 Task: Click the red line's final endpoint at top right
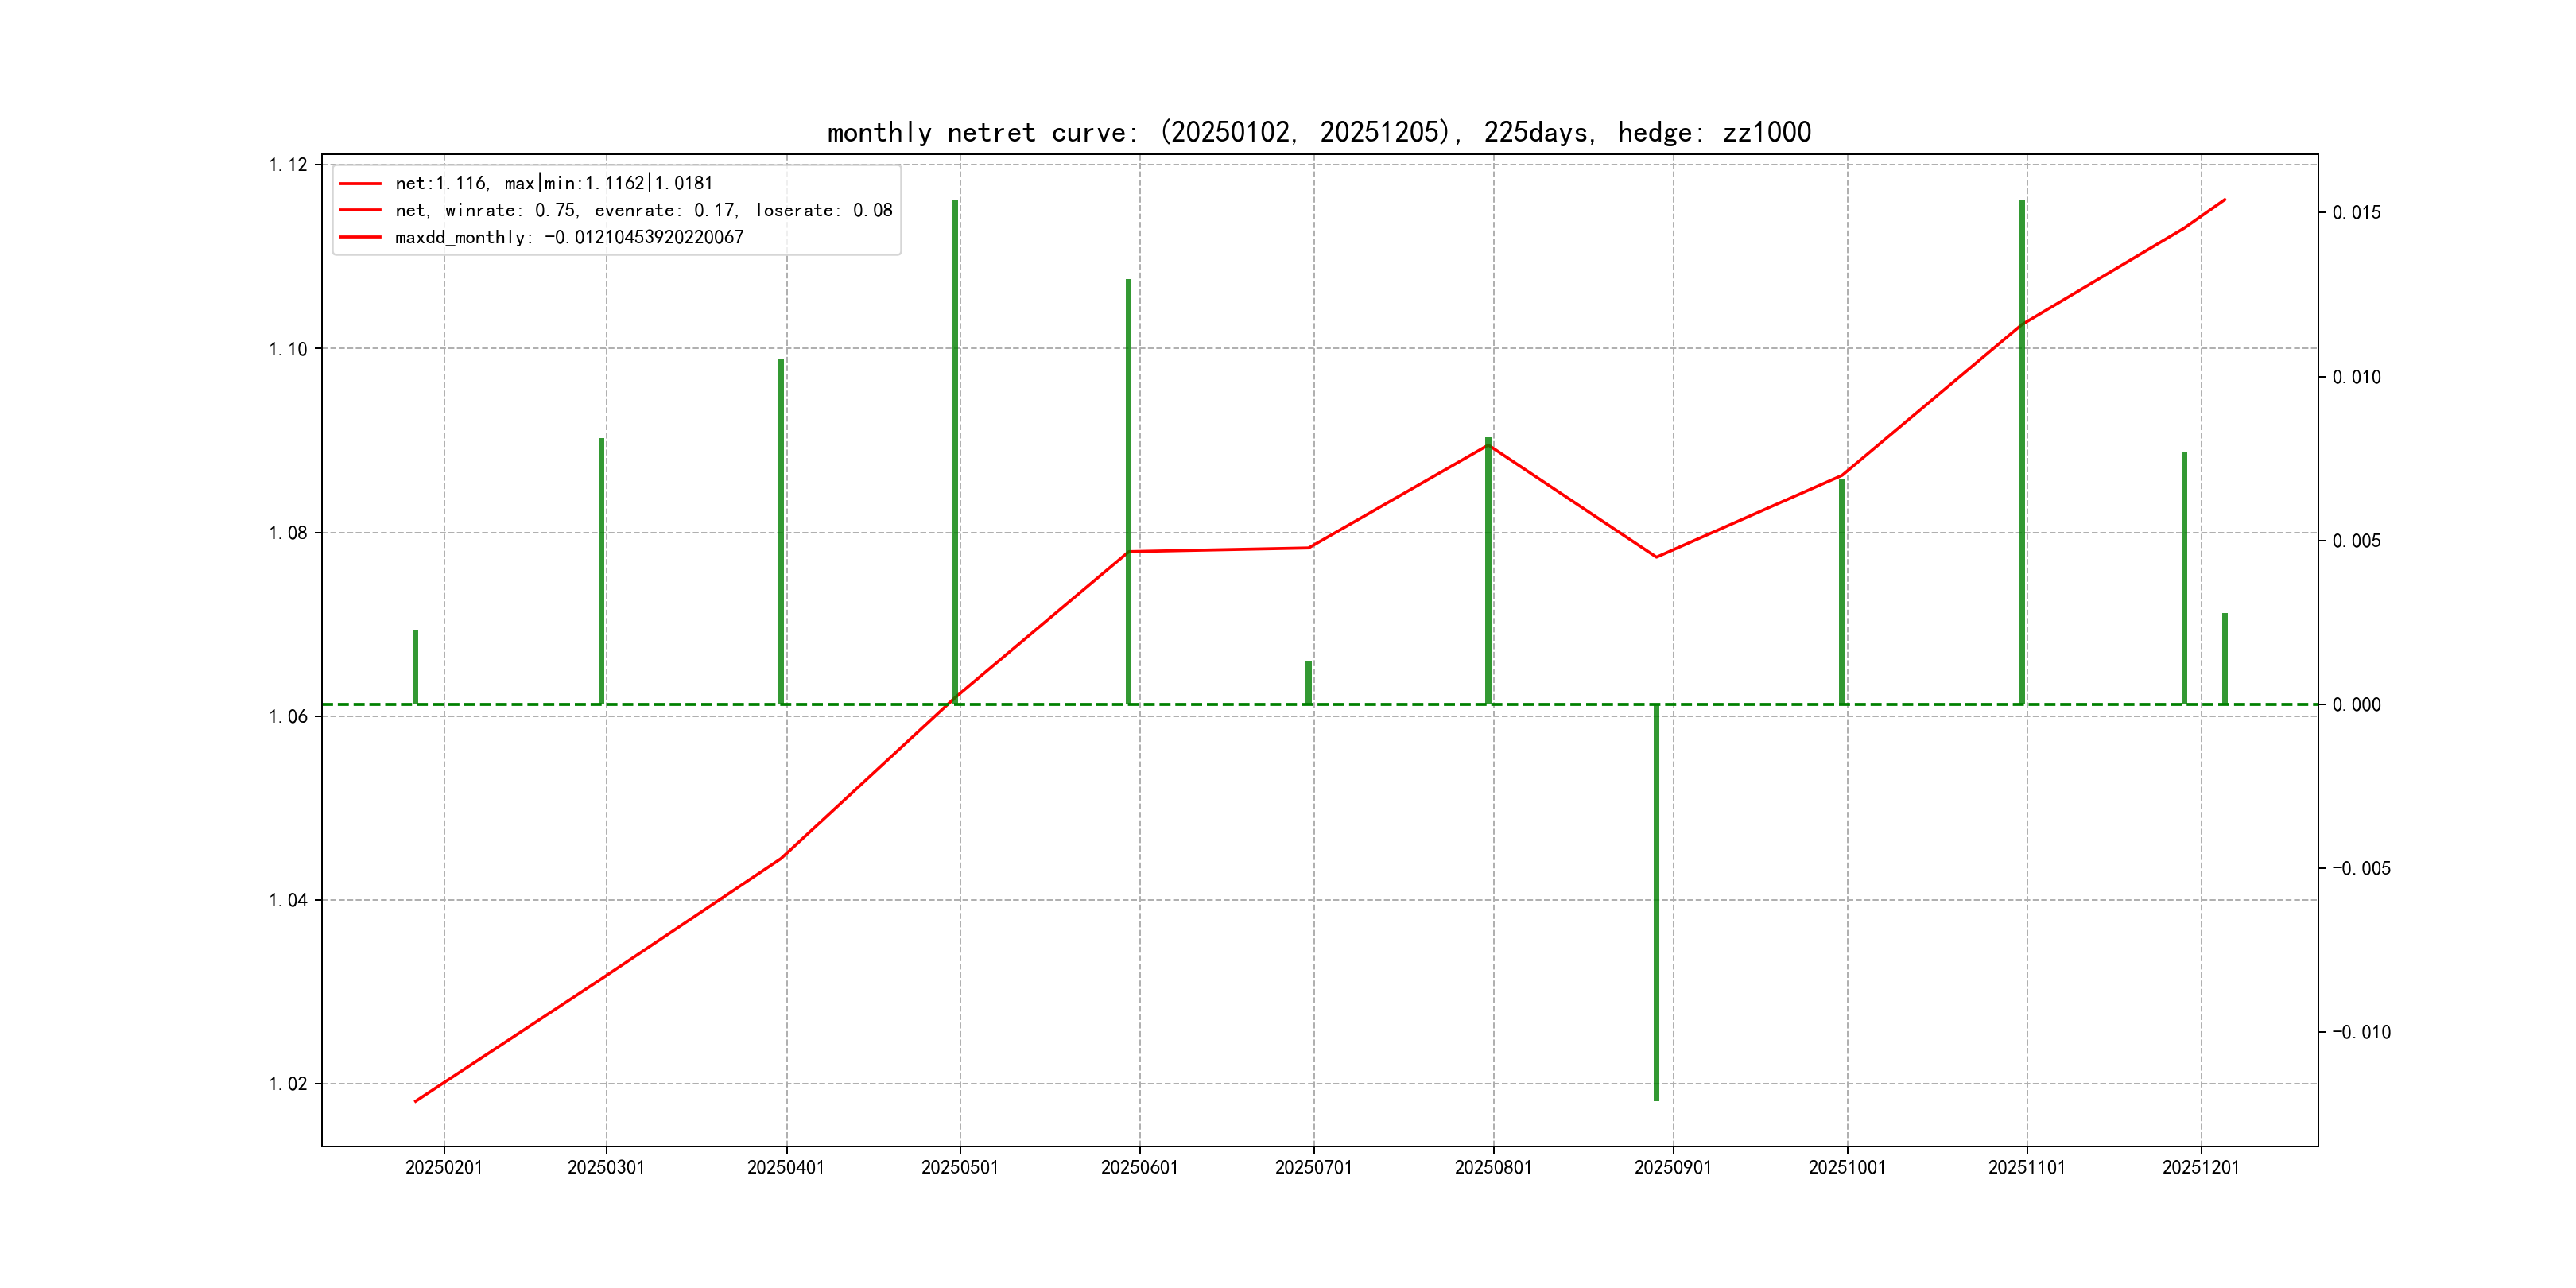2225,199
